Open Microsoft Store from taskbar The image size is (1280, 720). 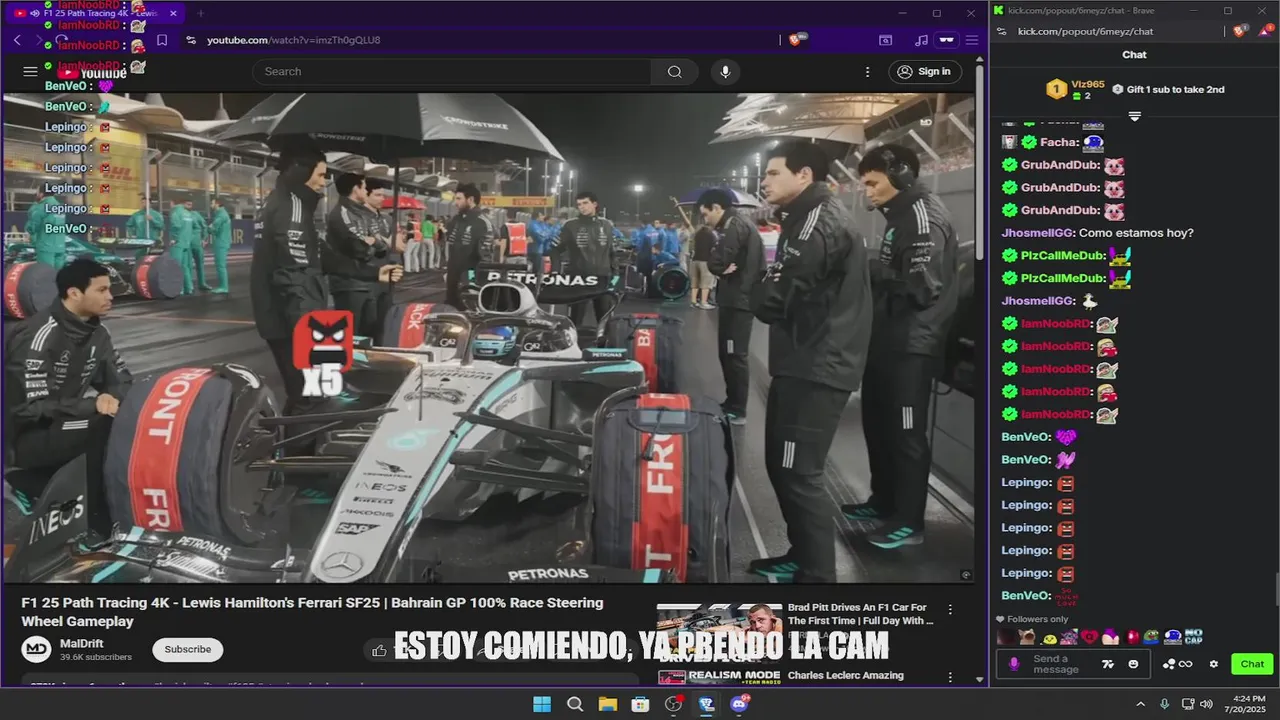[640, 704]
